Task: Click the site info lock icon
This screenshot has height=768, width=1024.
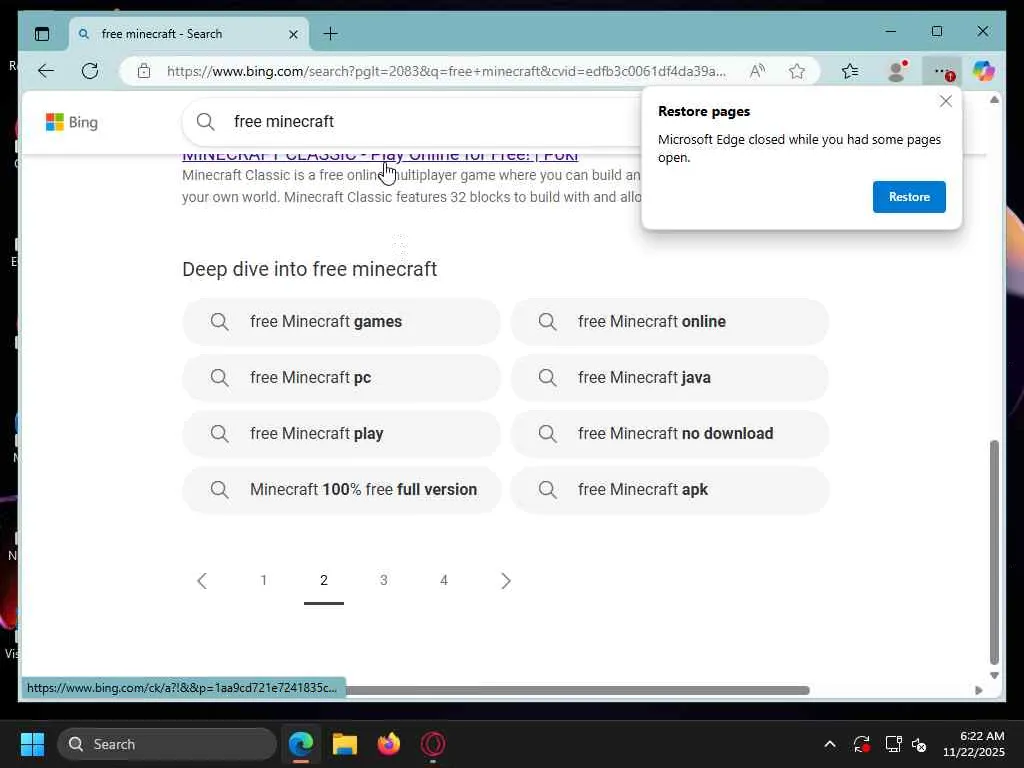Action: click(144, 71)
